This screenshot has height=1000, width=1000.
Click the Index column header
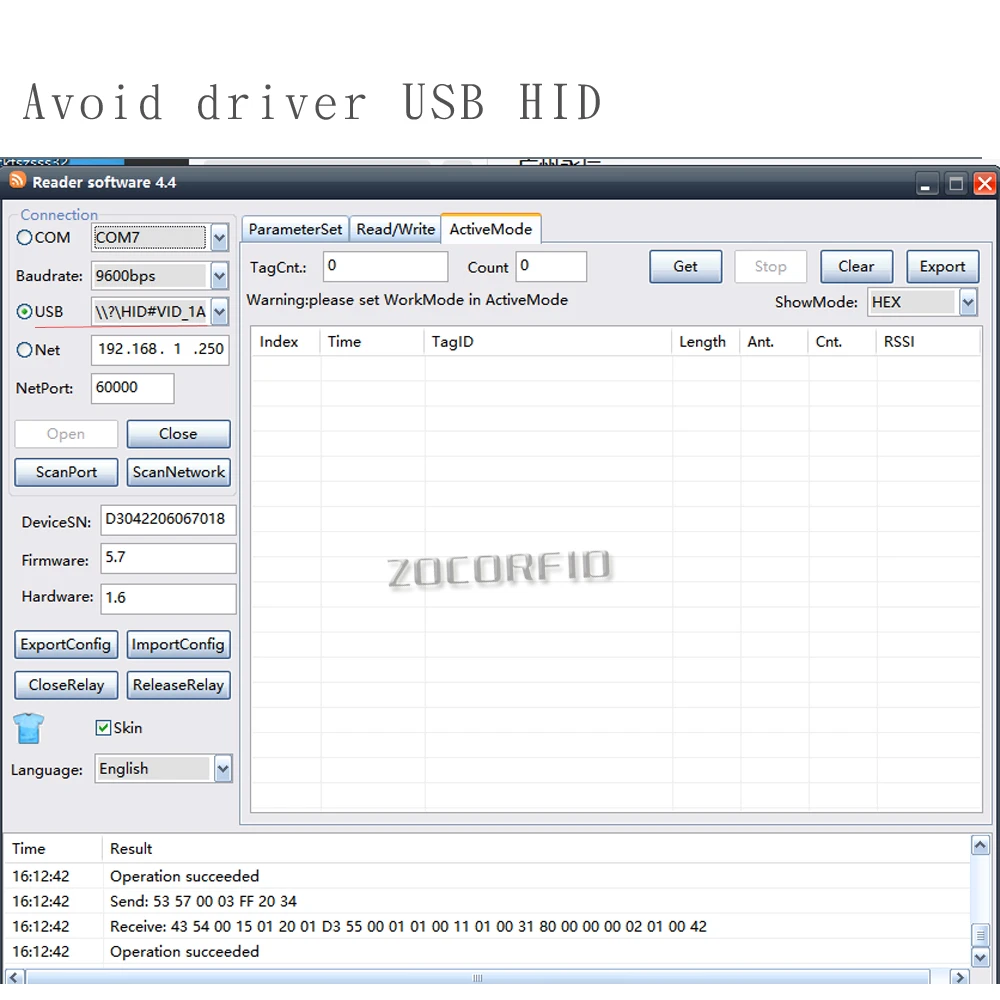pos(286,342)
